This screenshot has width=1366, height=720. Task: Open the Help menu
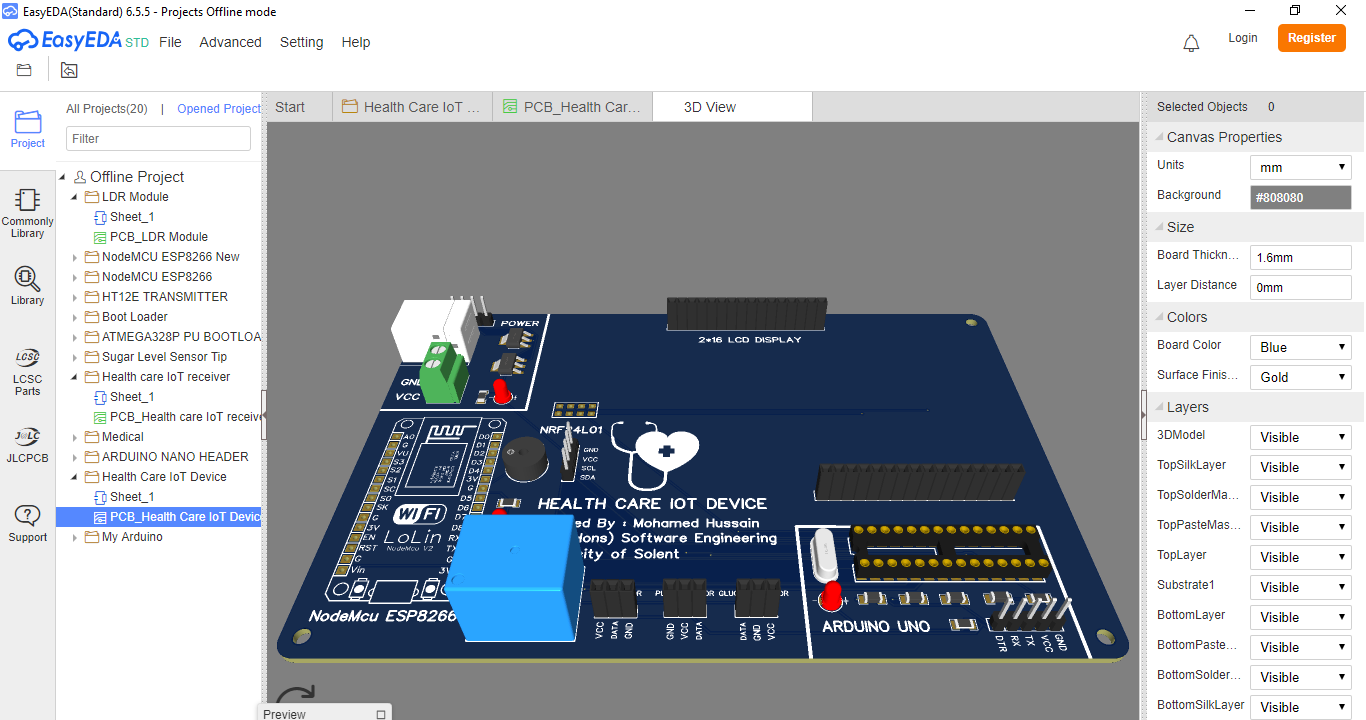(x=356, y=42)
